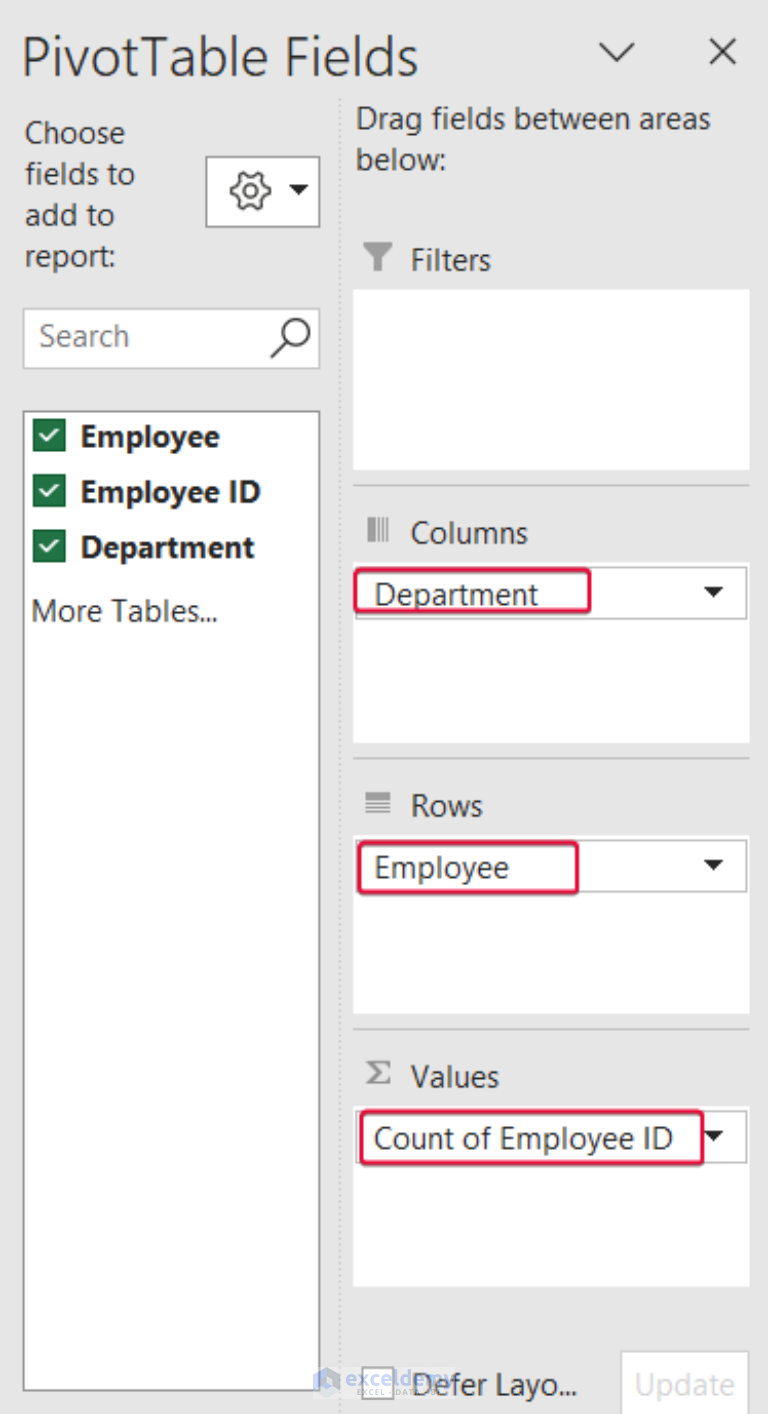Click the empty Filters drop area
The image size is (768, 1414).
[551, 379]
